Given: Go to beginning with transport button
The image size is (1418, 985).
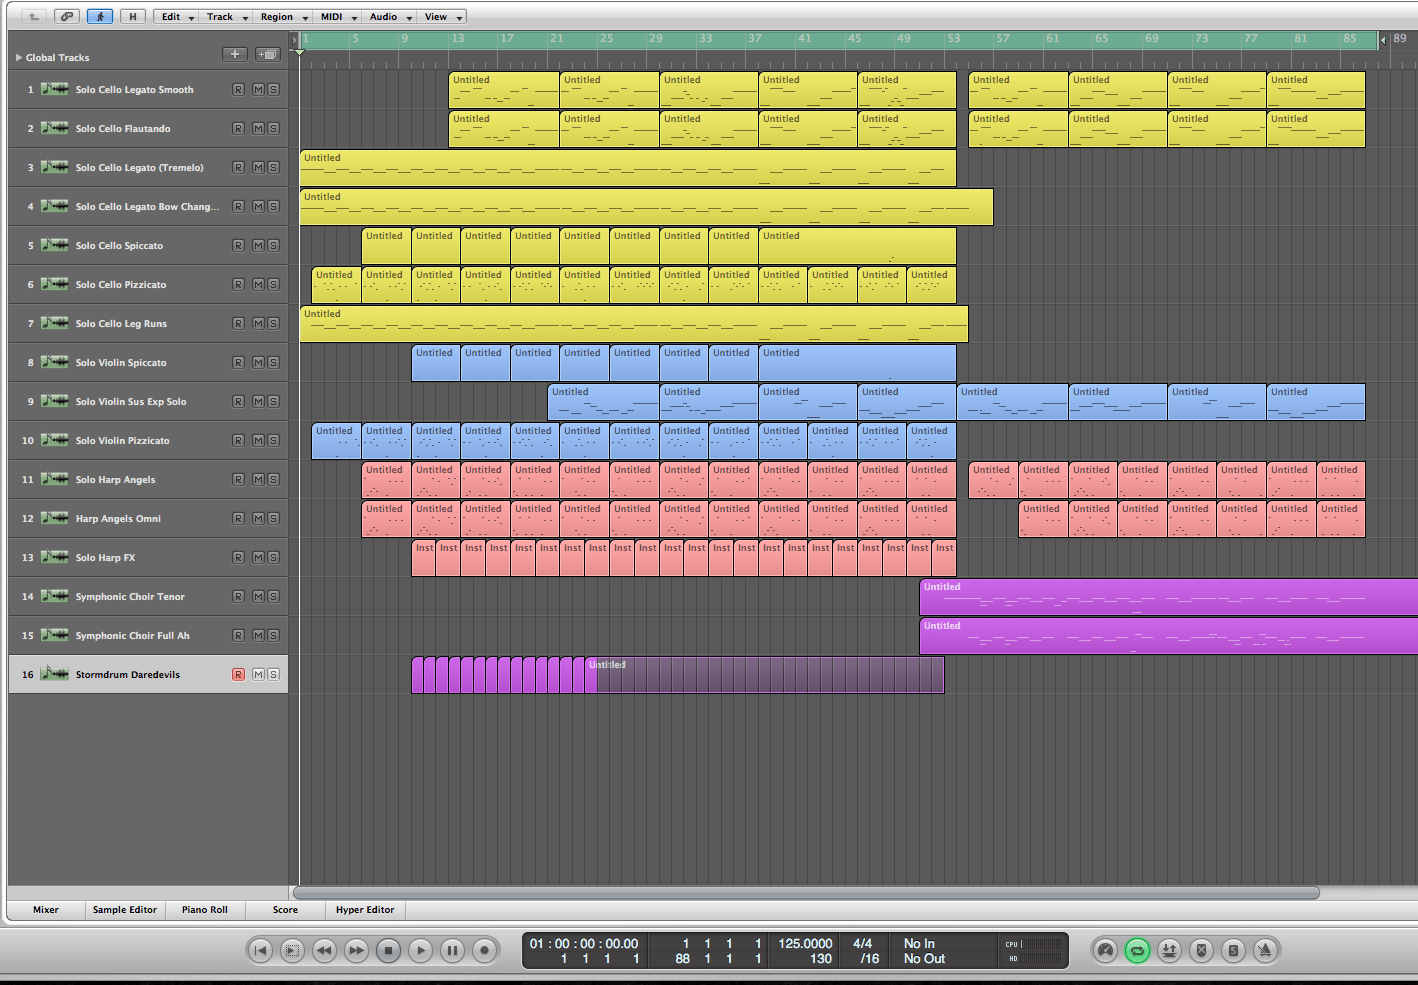Looking at the screenshot, I should [260, 950].
